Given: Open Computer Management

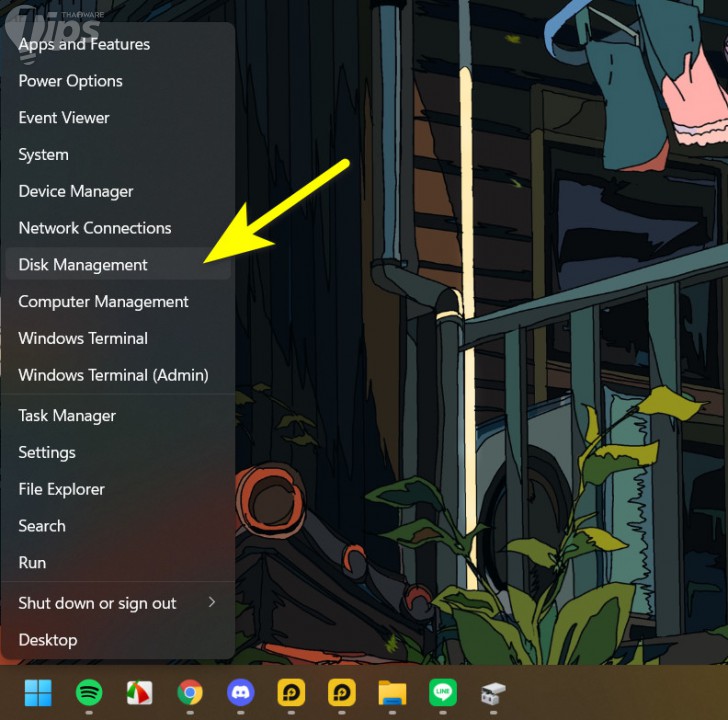Looking at the screenshot, I should [x=118, y=301].
